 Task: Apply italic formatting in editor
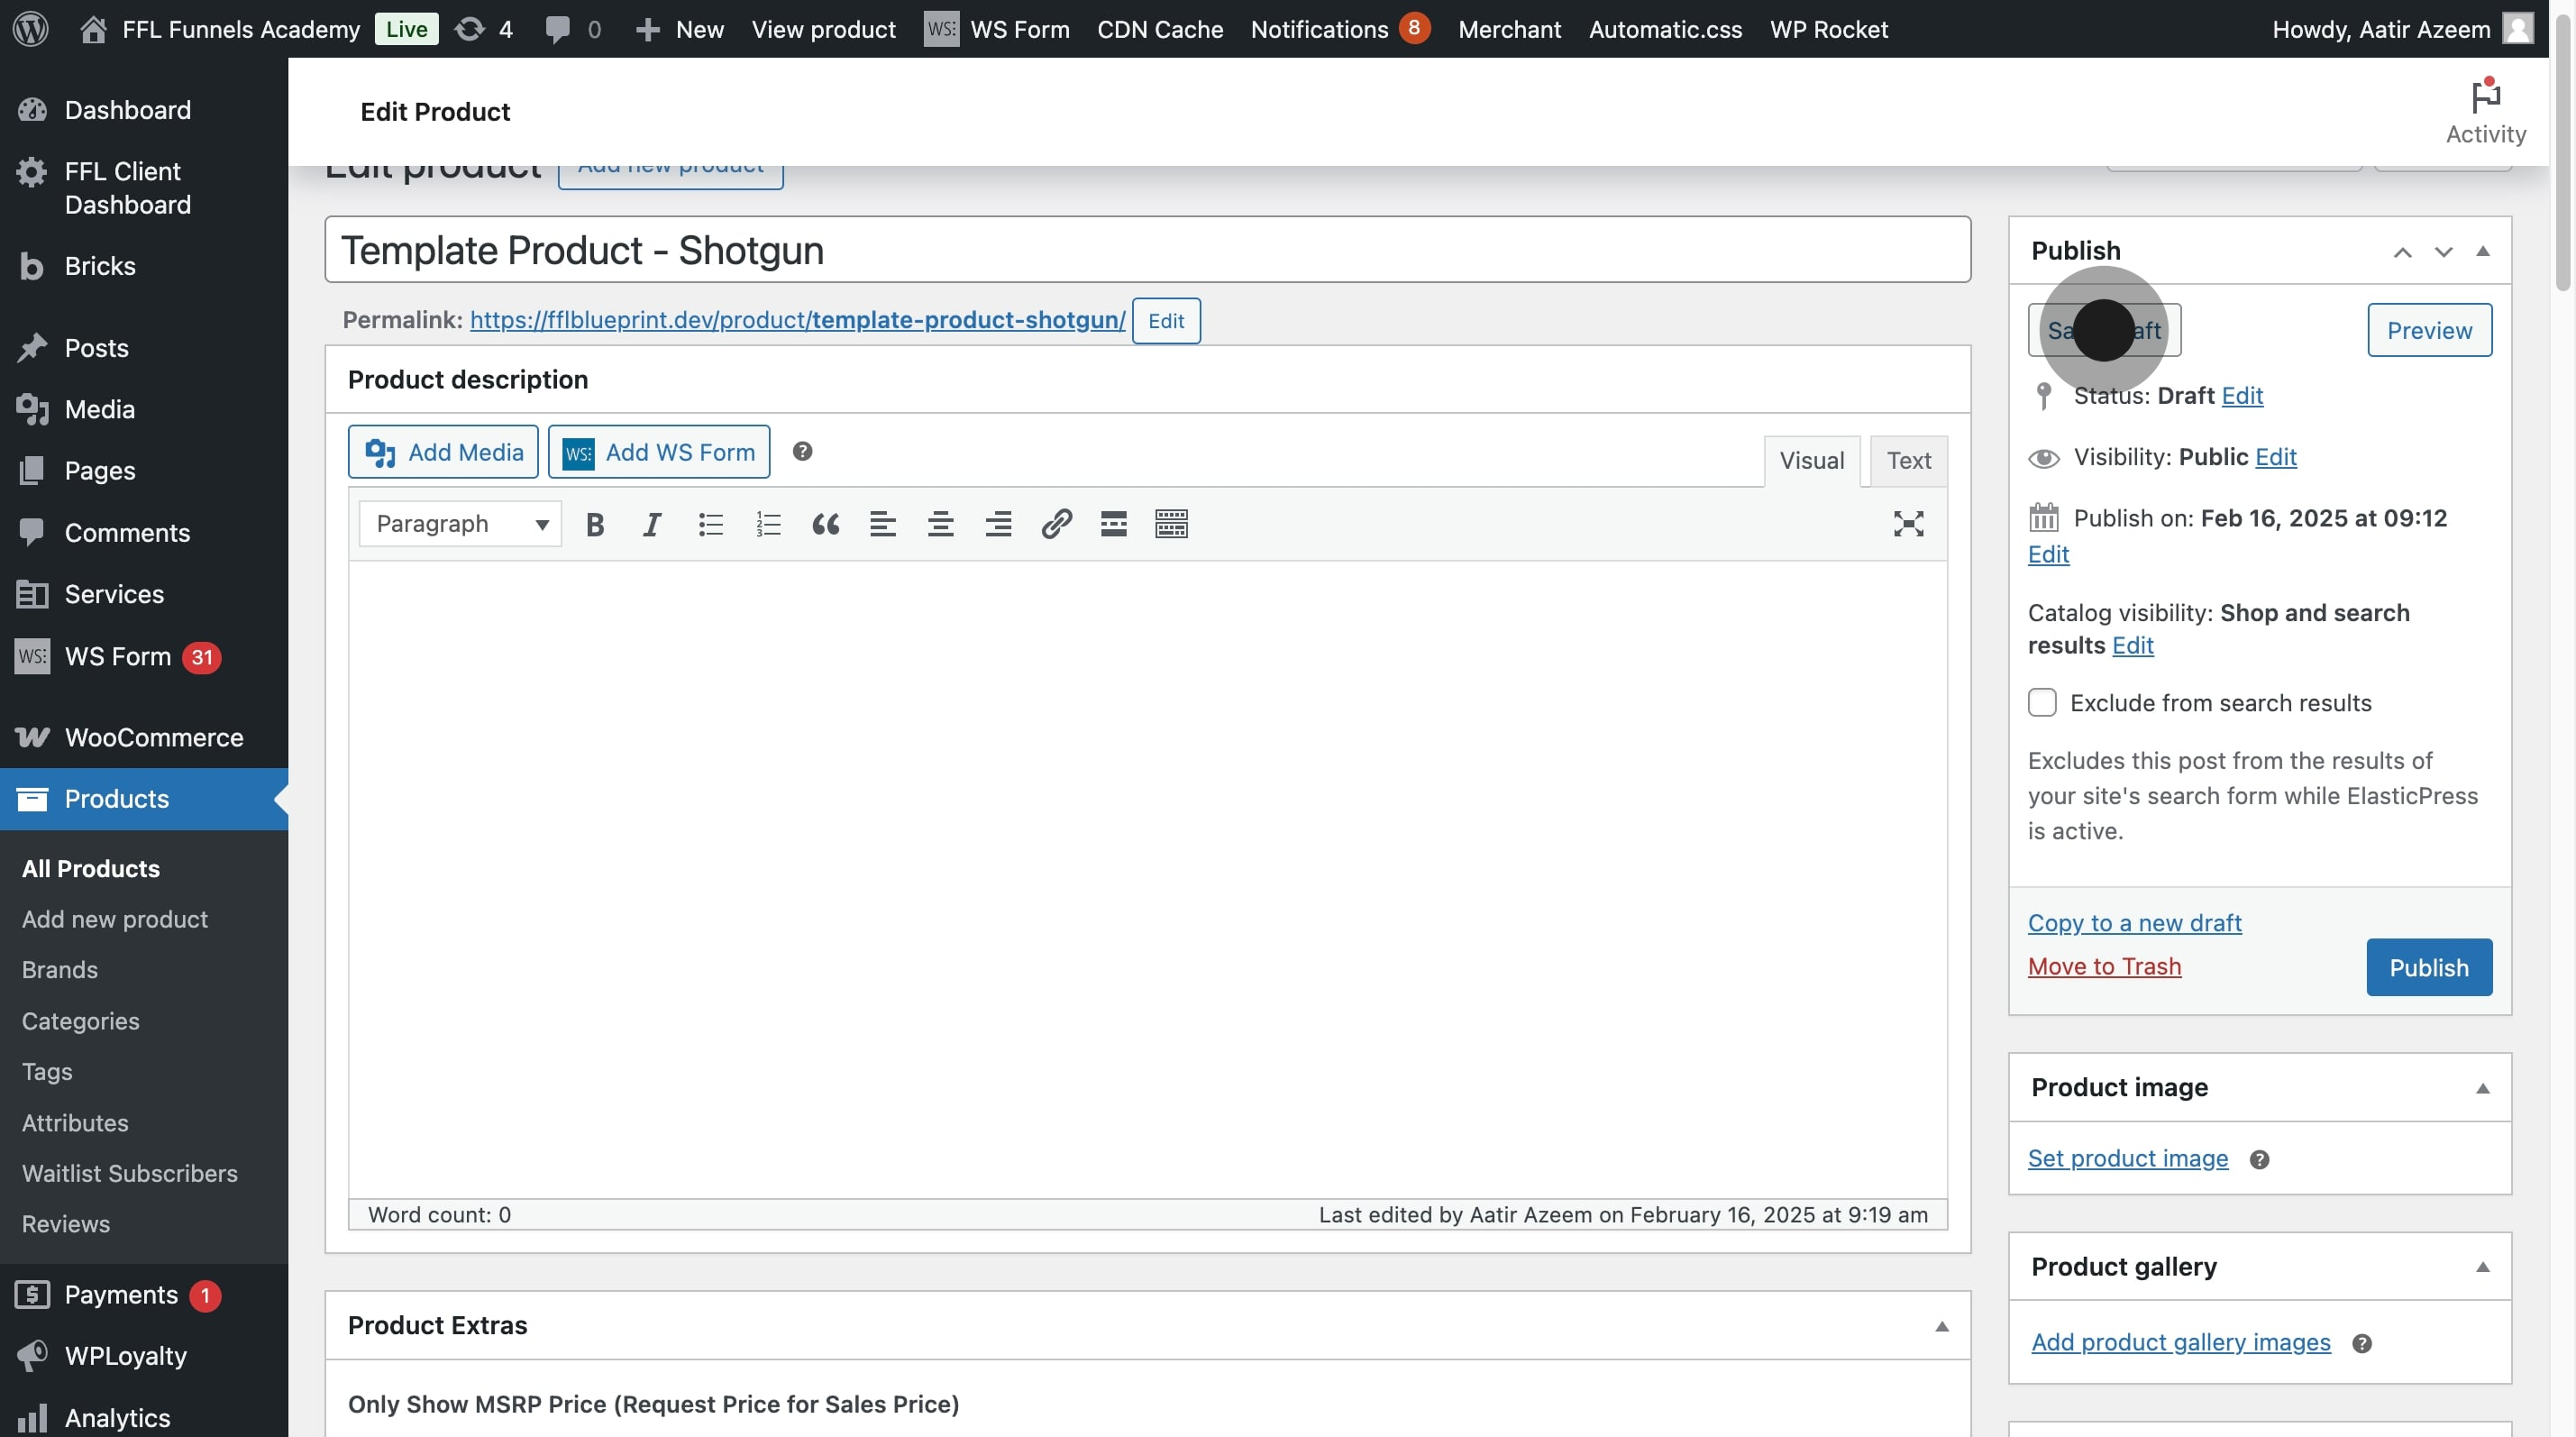coord(652,524)
